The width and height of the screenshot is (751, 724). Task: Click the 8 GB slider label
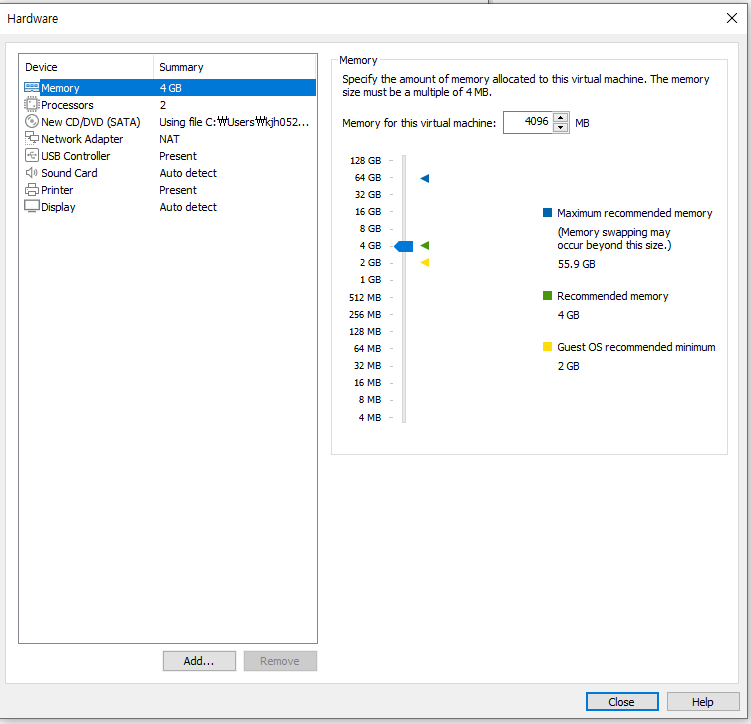click(370, 228)
